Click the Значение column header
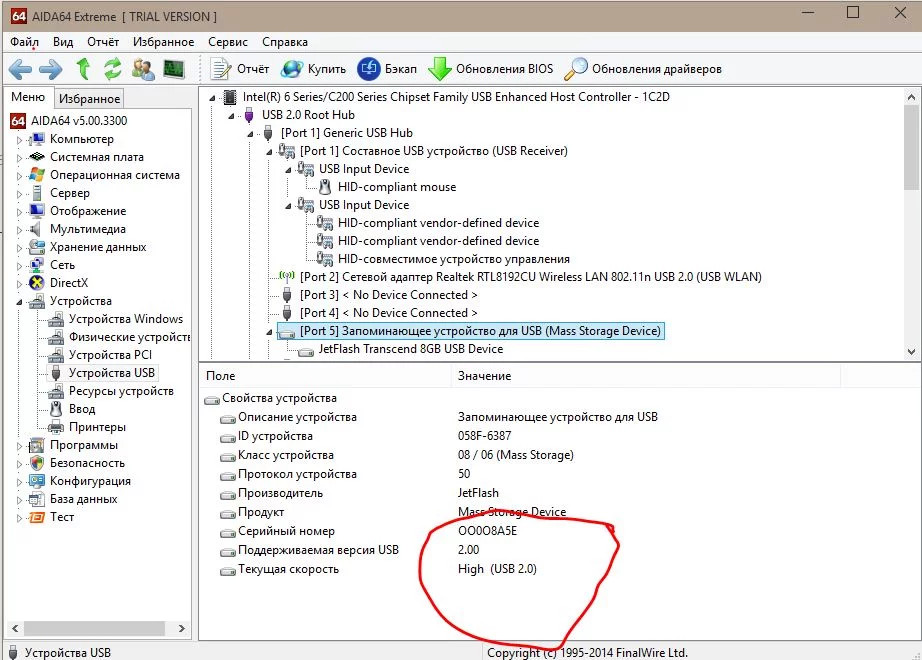Viewport: 922px width, 660px height. (646, 376)
